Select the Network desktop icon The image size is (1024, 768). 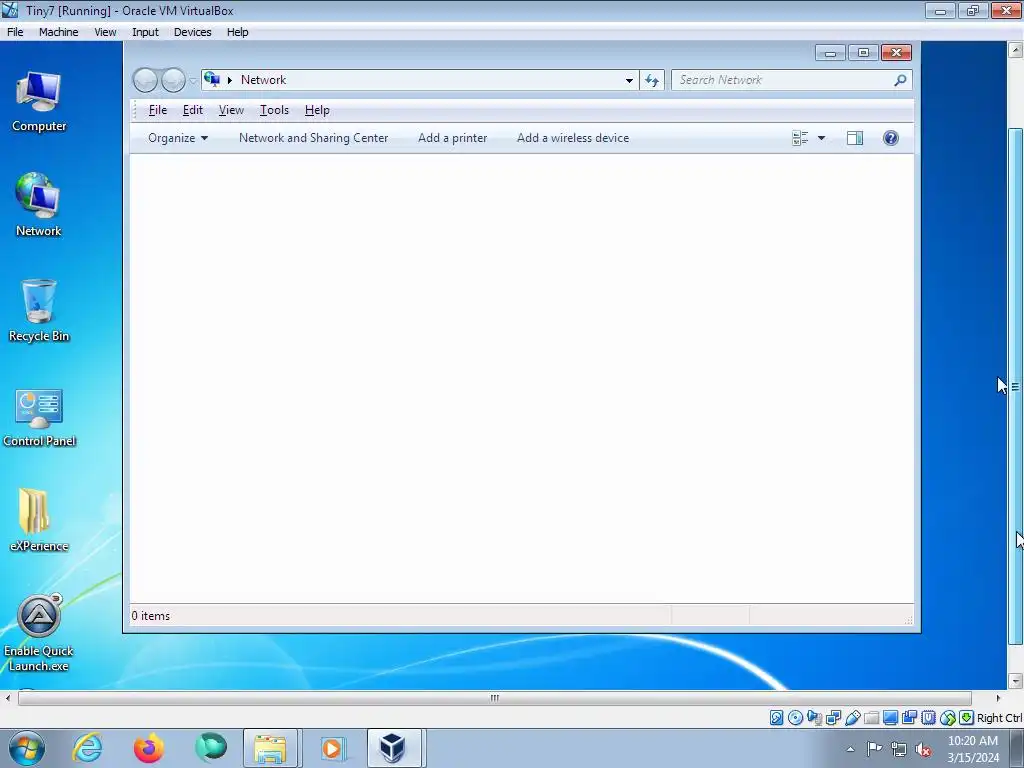39,205
